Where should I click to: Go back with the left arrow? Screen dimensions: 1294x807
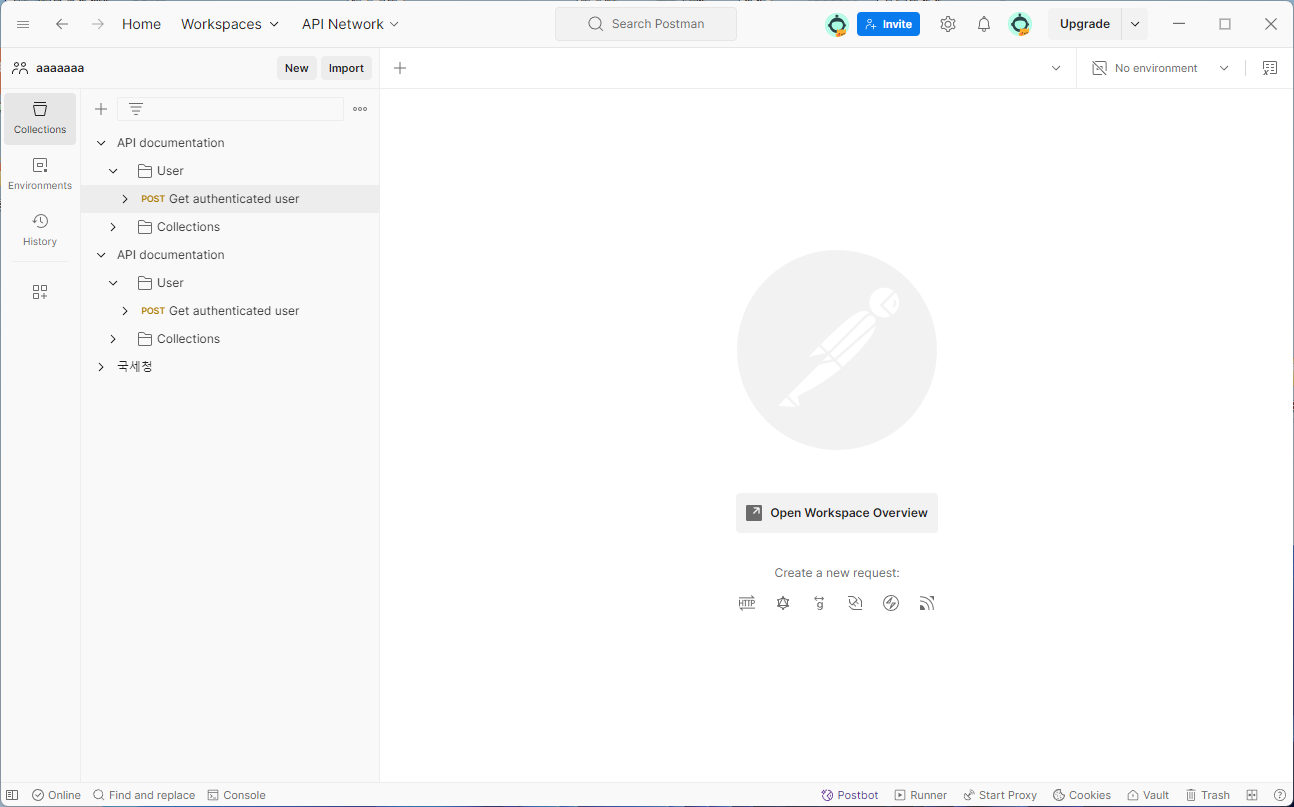coord(62,24)
